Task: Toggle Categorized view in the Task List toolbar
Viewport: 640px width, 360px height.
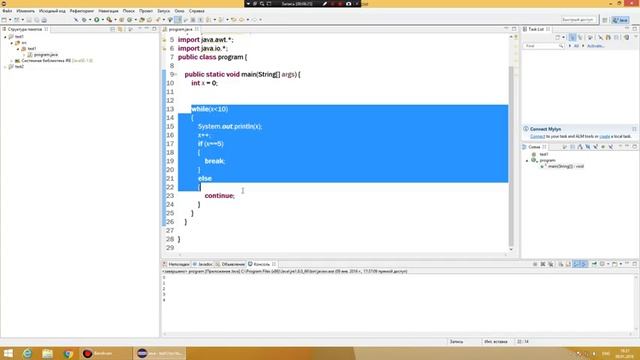Action: pyautogui.click(x=572, y=37)
